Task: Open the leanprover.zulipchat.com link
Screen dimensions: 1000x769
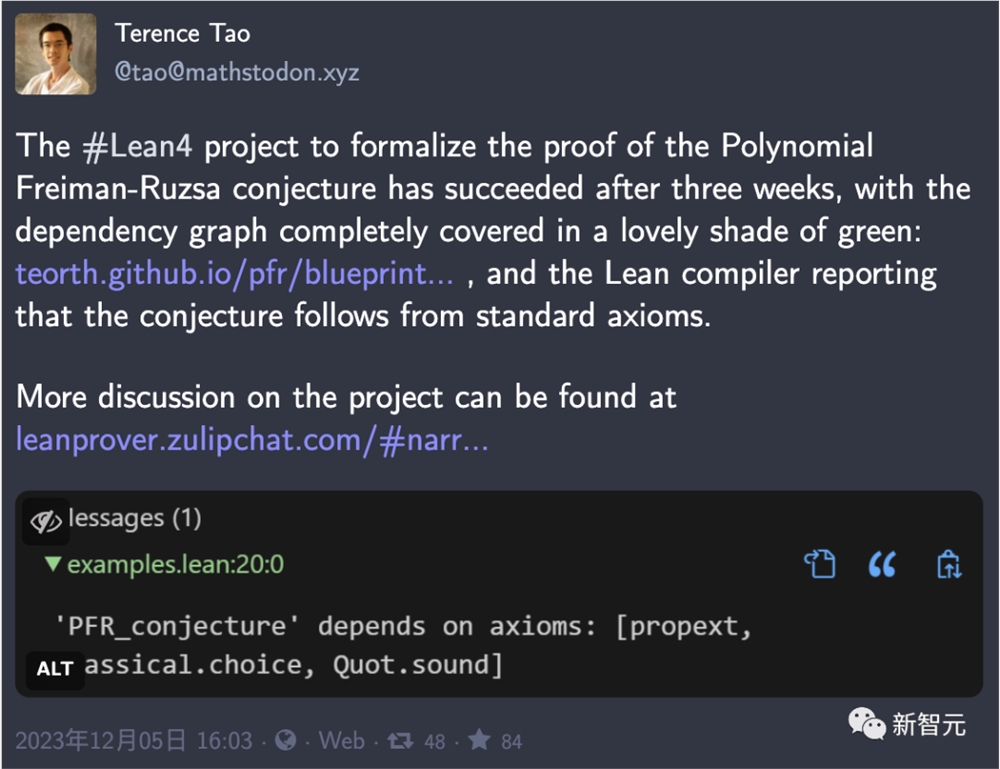Action: (x=252, y=440)
